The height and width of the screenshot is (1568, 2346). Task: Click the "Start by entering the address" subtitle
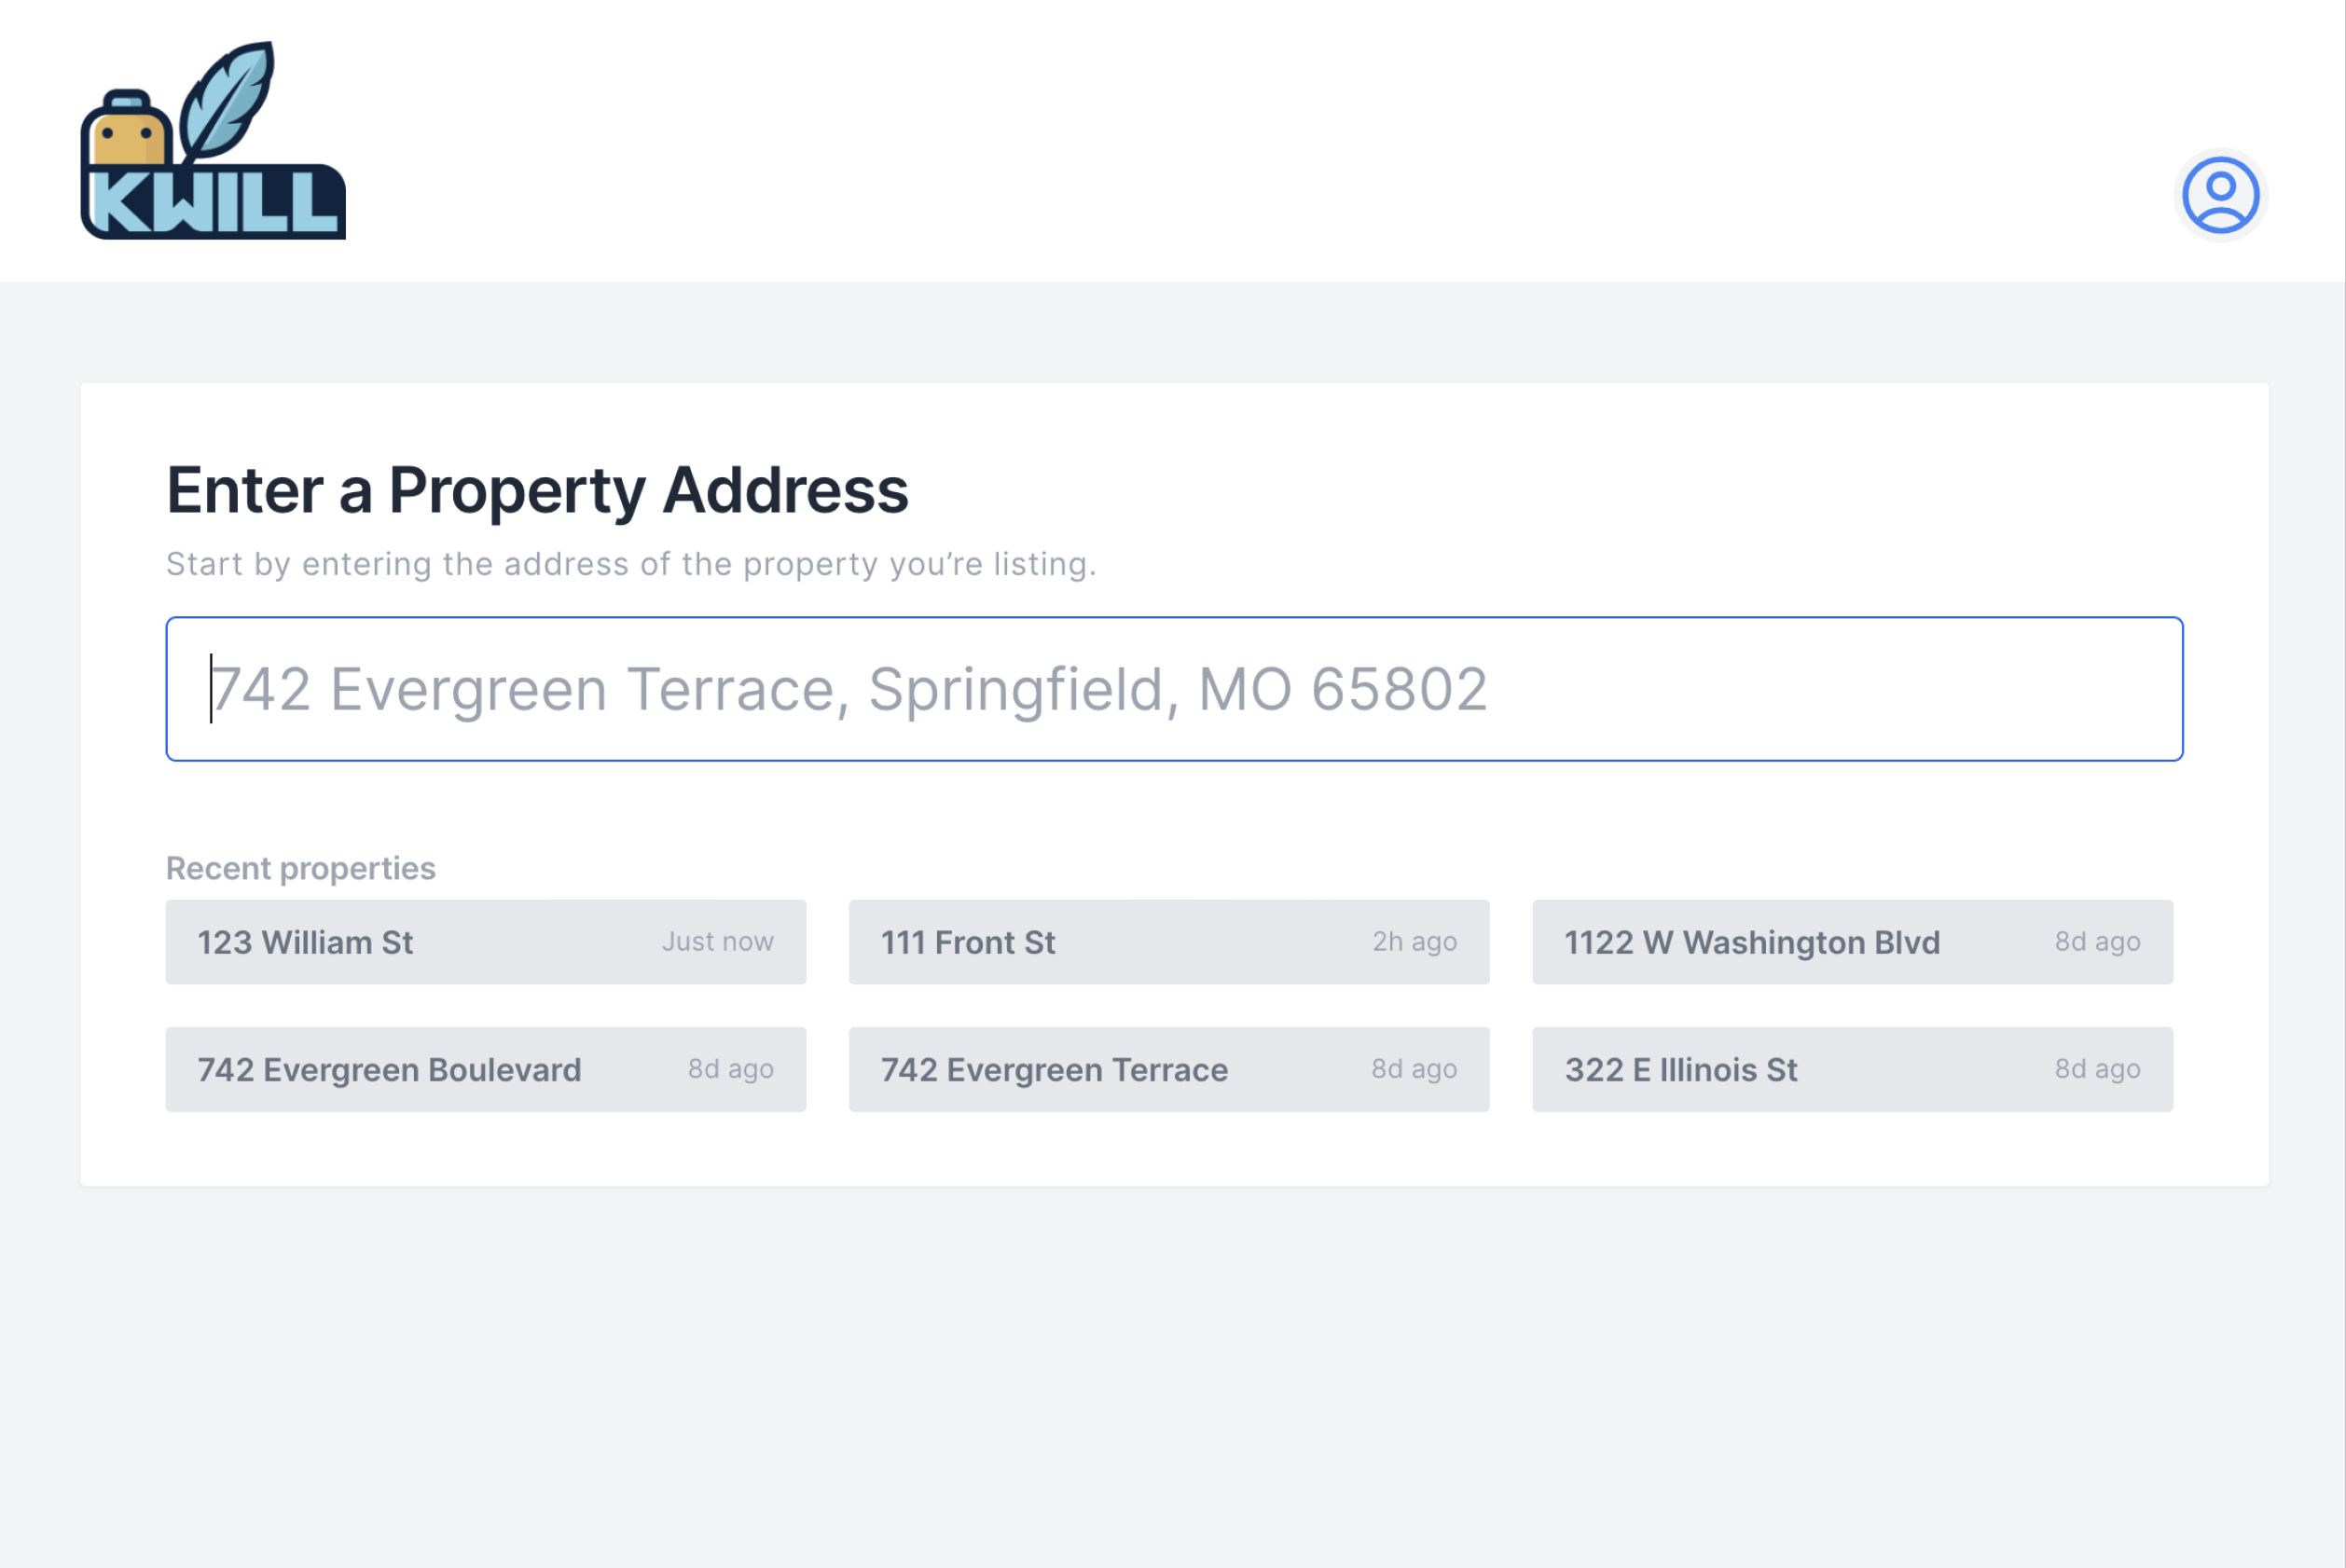631,564
